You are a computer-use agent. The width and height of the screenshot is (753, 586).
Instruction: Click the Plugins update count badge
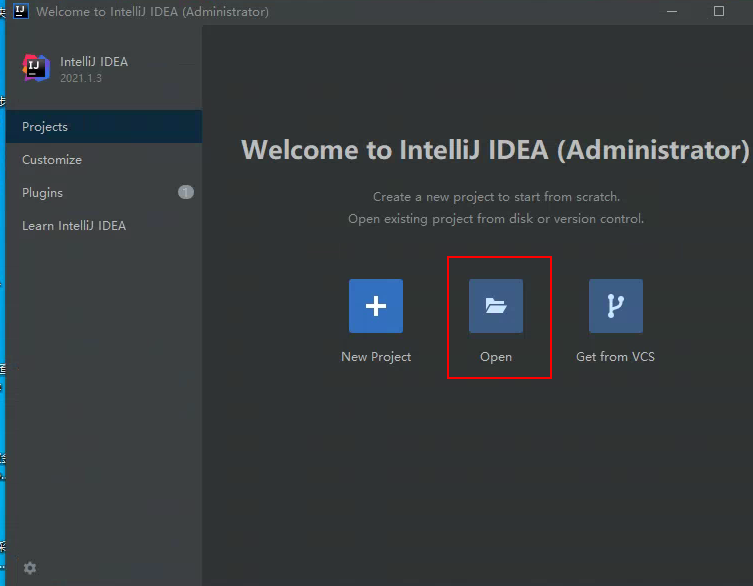[x=186, y=192]
